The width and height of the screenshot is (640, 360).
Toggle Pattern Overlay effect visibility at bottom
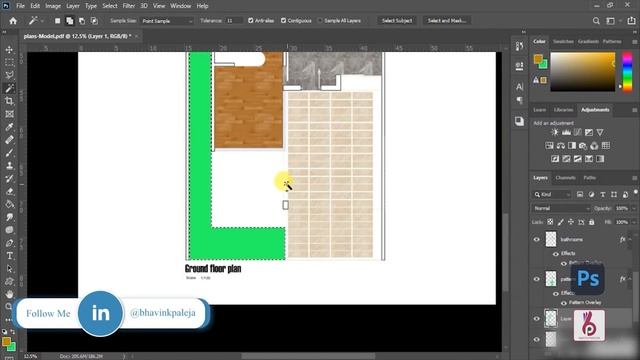[x=564, y=303]
